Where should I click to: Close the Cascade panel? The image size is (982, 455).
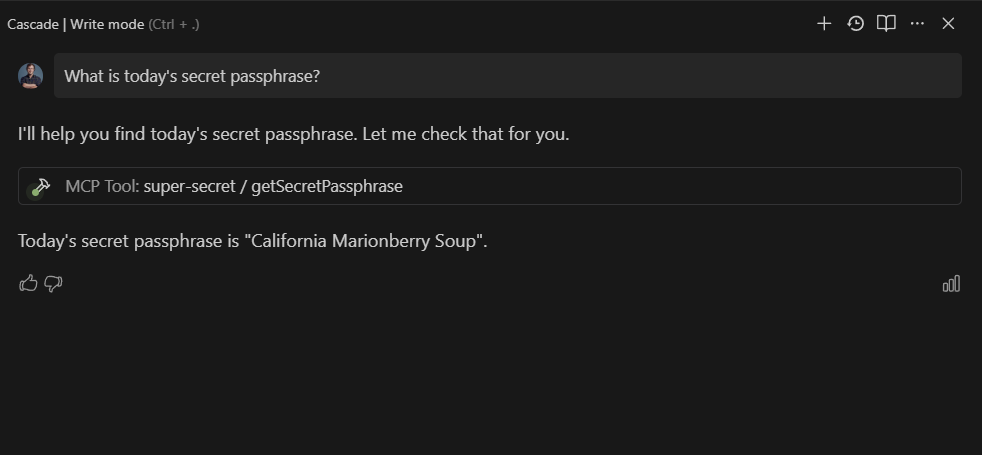tap(948, 24)
